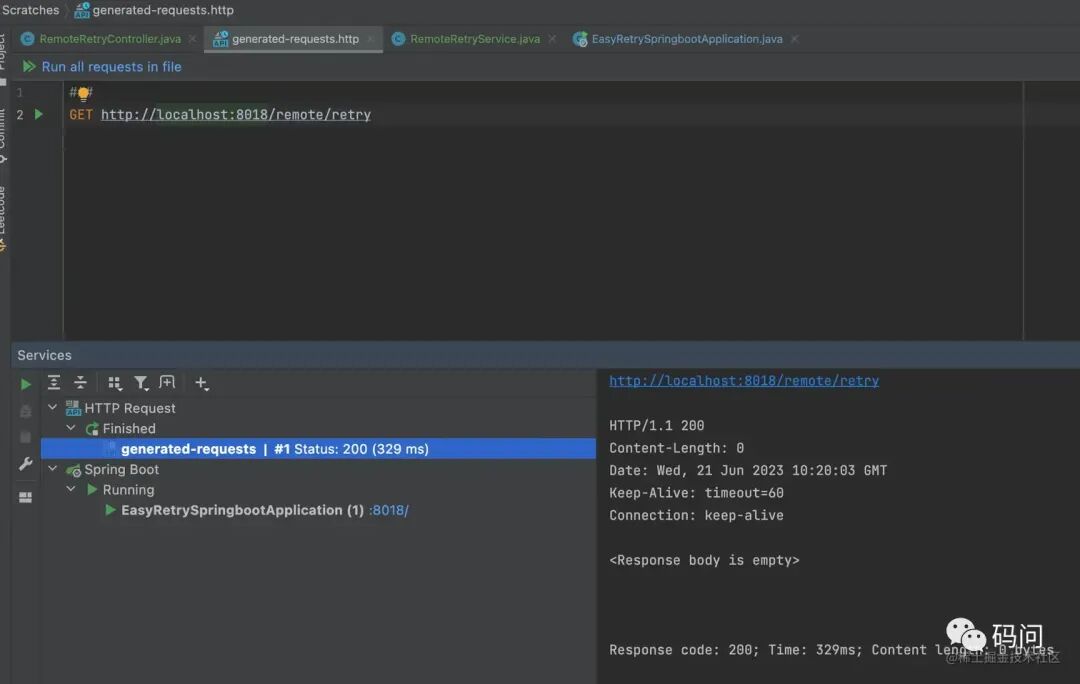Close the EasyRetrySpringbootApplication.java tab
Image resolution: width=1080 pixels, height=684 pixels.
pos(795,39)
